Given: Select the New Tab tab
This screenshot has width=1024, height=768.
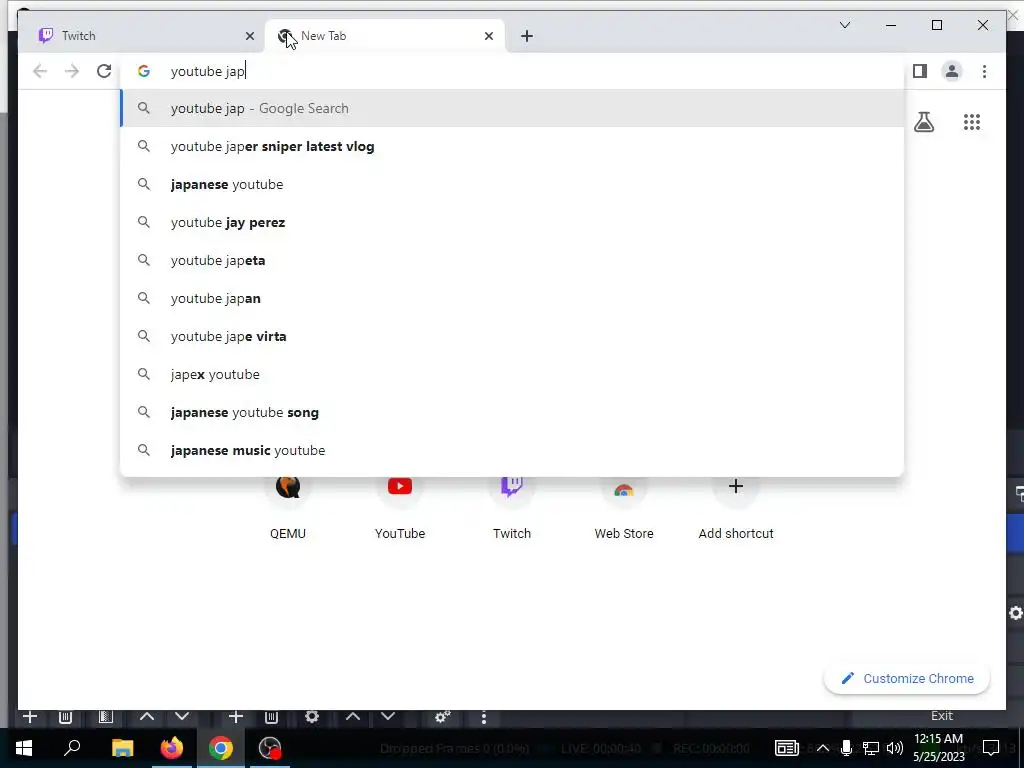Looking at the screenshot, I should click(384, 36).
